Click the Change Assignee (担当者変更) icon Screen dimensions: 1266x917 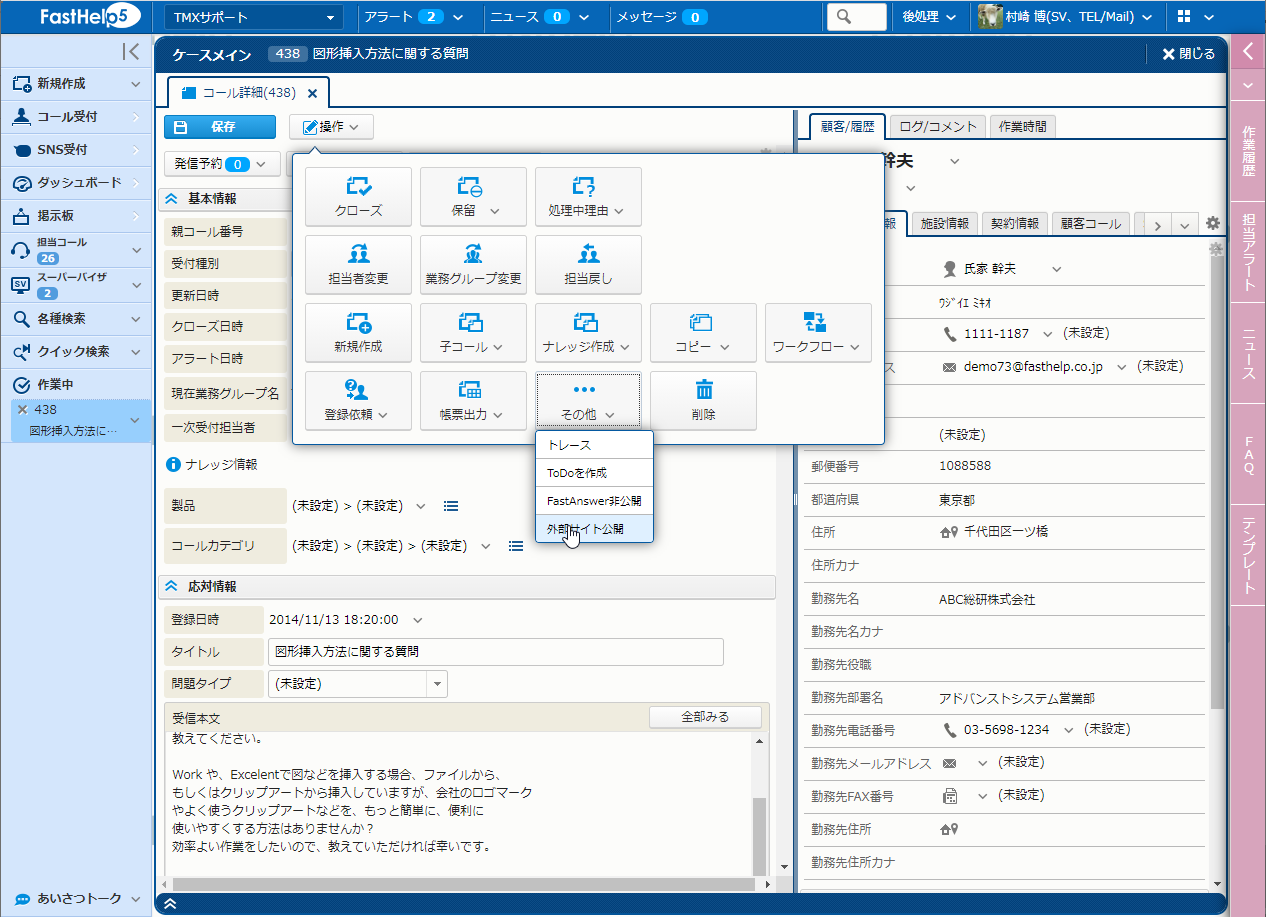coord(358,255)
